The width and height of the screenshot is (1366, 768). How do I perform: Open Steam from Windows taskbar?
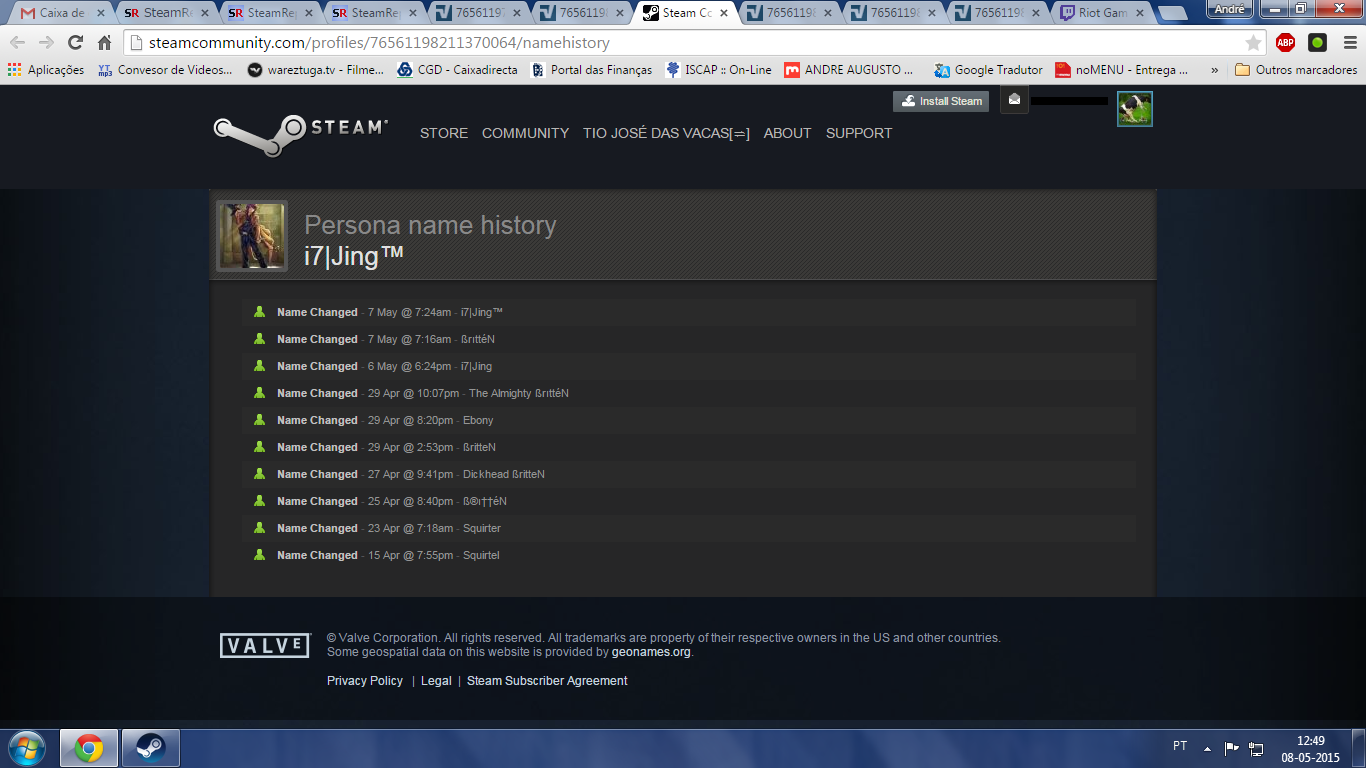tap(151, 748)
